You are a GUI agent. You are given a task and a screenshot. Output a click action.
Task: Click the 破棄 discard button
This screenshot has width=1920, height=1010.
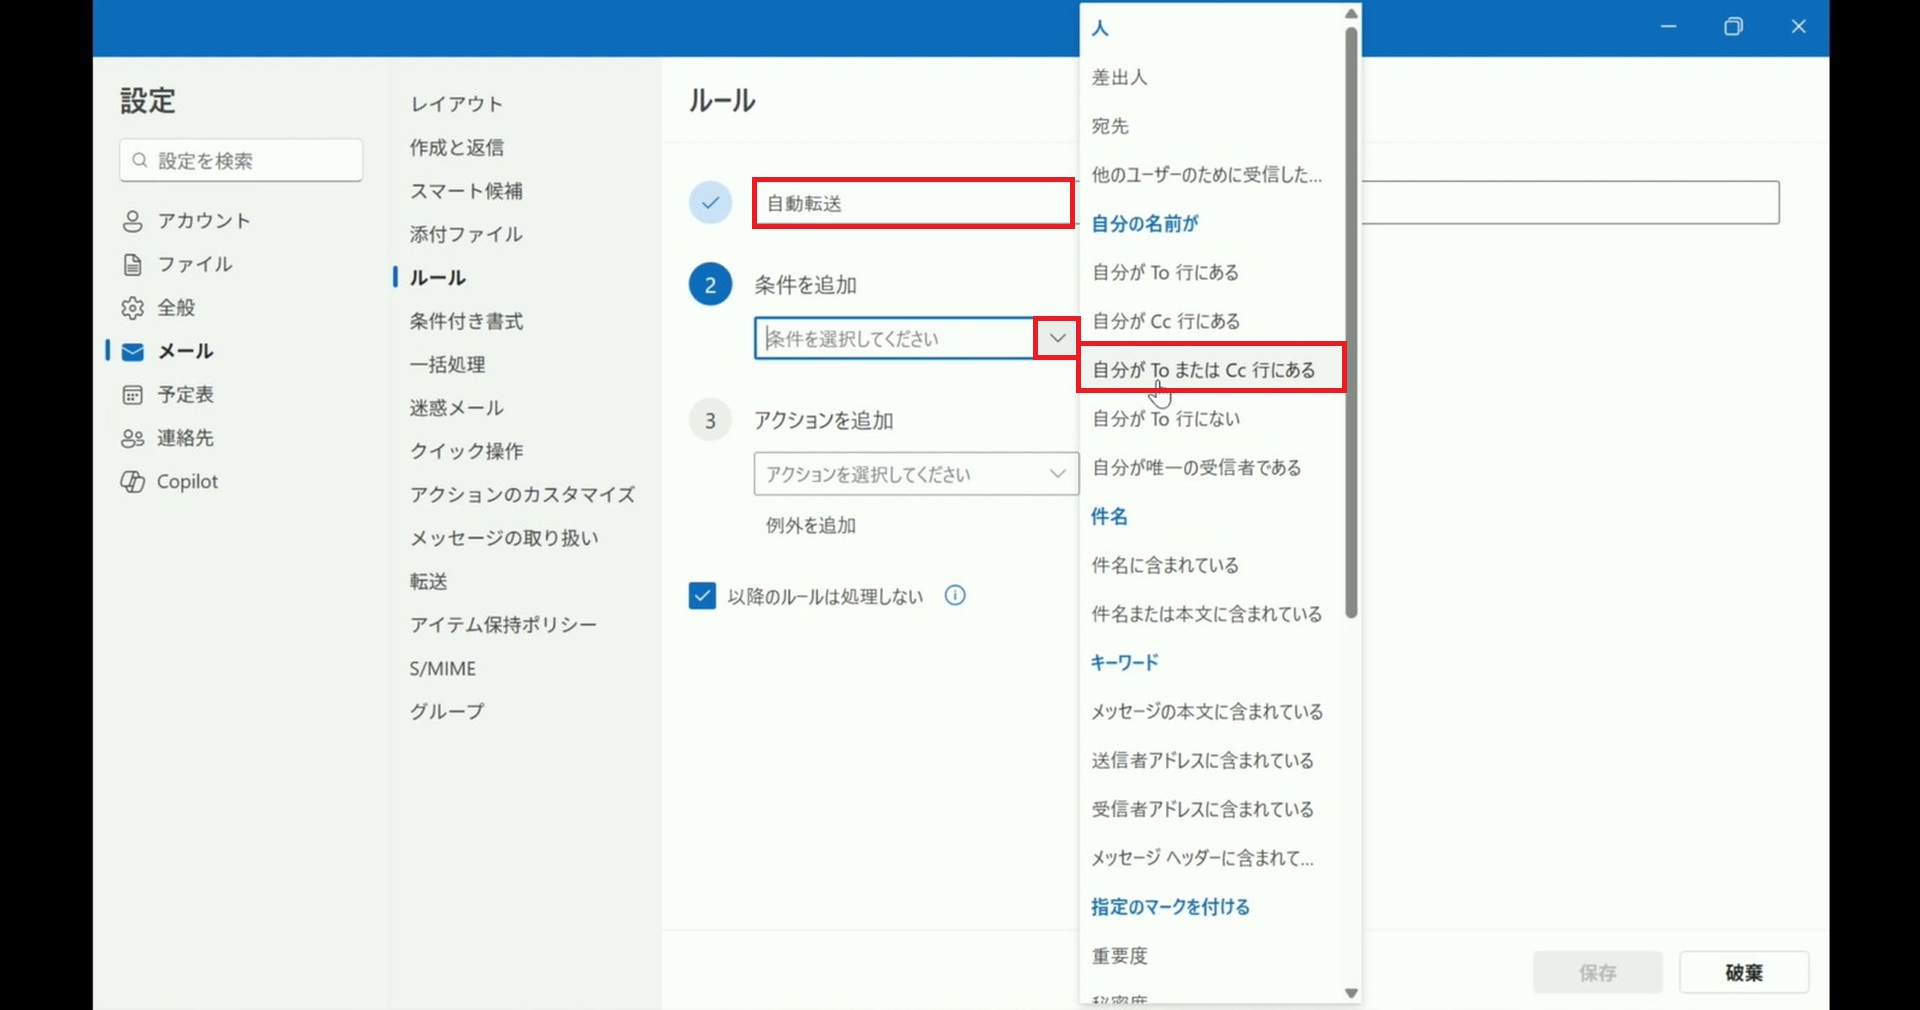pyautogui.click(x=1743, y=972)
